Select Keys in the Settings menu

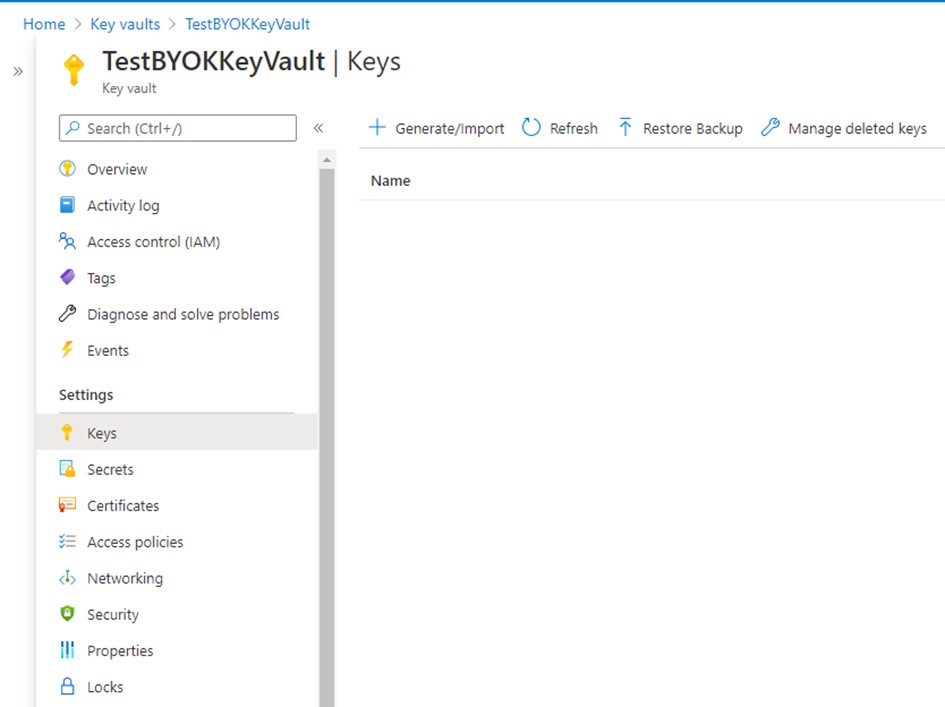177,432
